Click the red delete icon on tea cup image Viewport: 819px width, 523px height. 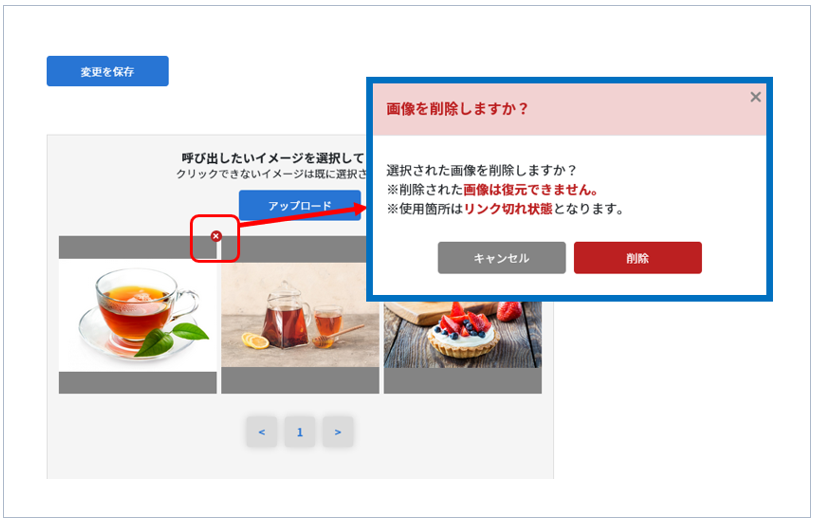point(216,236)
